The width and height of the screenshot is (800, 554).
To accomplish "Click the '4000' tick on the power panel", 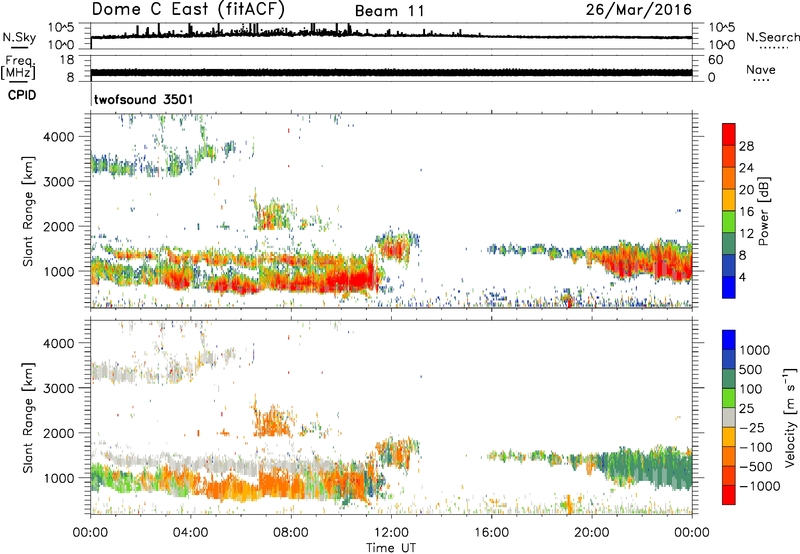I will (x=59, y=137).
